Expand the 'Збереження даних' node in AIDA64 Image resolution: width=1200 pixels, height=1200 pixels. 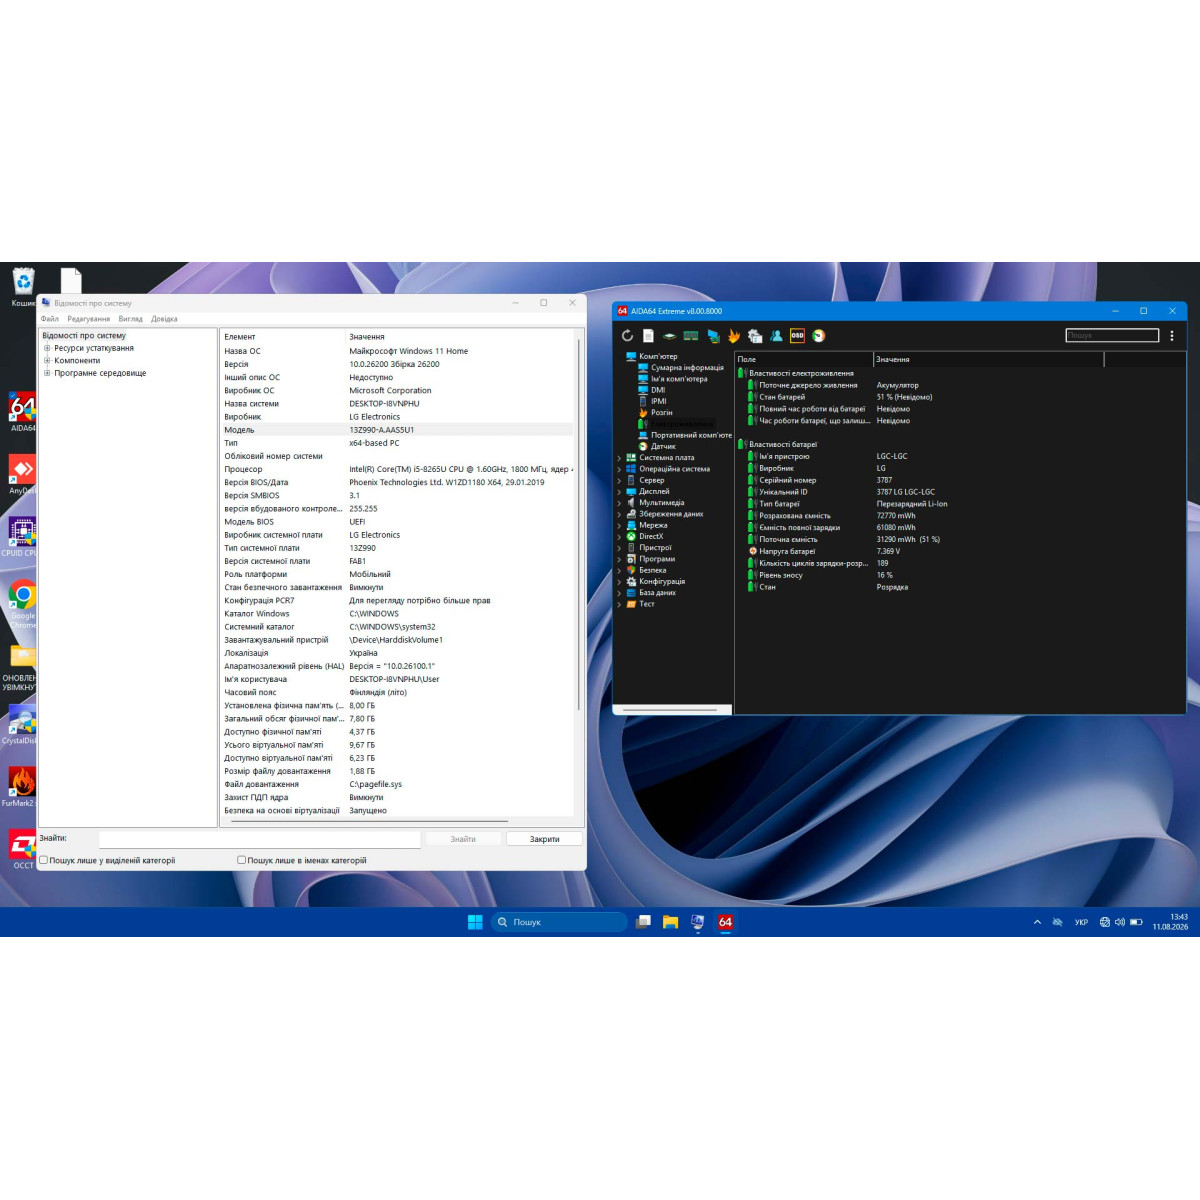point(619,514)
